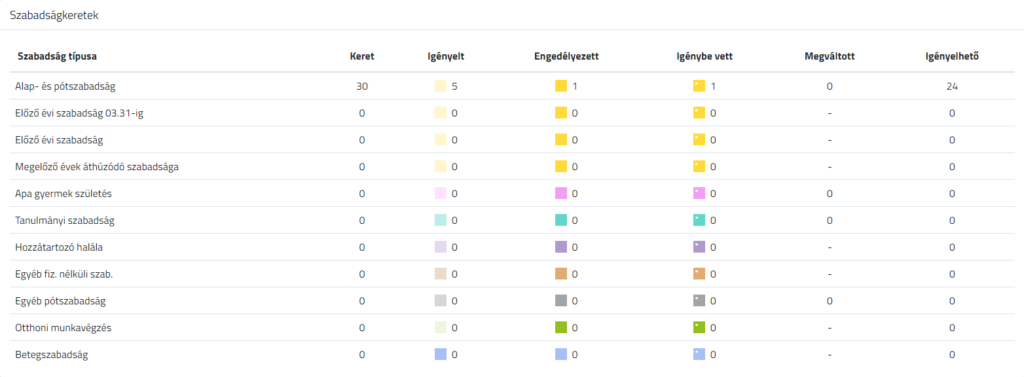This screenshot has height=377, width=1024.
Task: Click the orange Engedélyezett swatch for Egyéb fiz. nélküli szab.
Action: click(x=560, y=274)
